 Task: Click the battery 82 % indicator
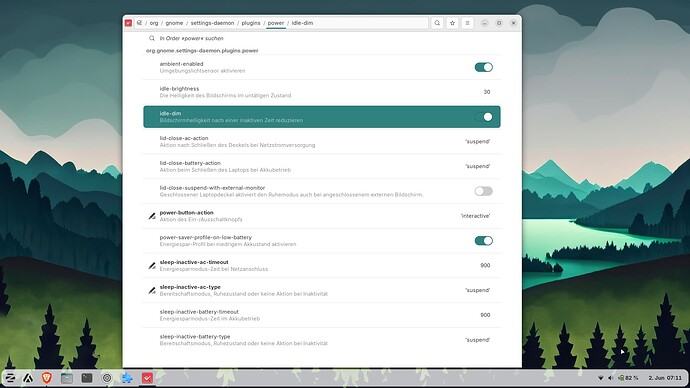tap(628, 378)
